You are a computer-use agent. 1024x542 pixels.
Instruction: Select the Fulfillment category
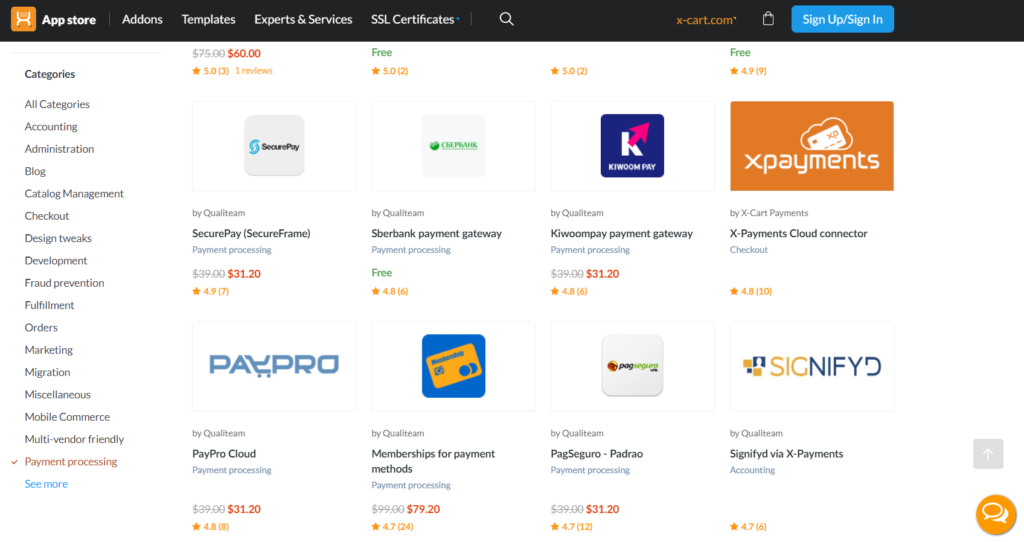(49, 305)
